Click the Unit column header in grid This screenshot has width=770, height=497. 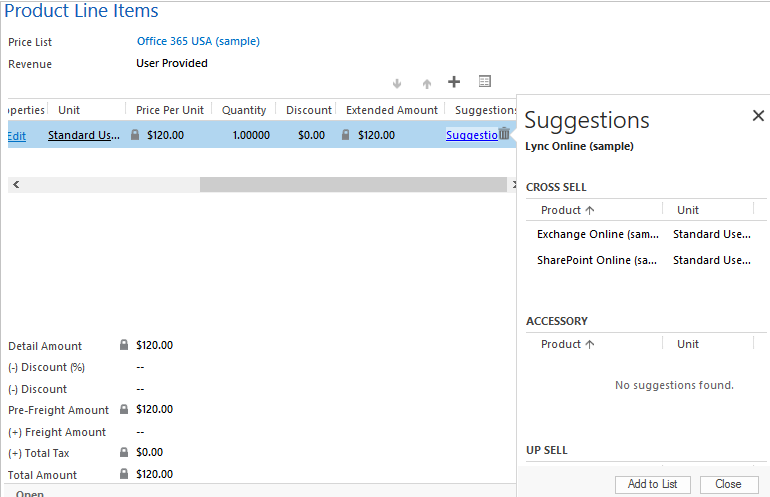pyautogui.click(x=69, y=110)
